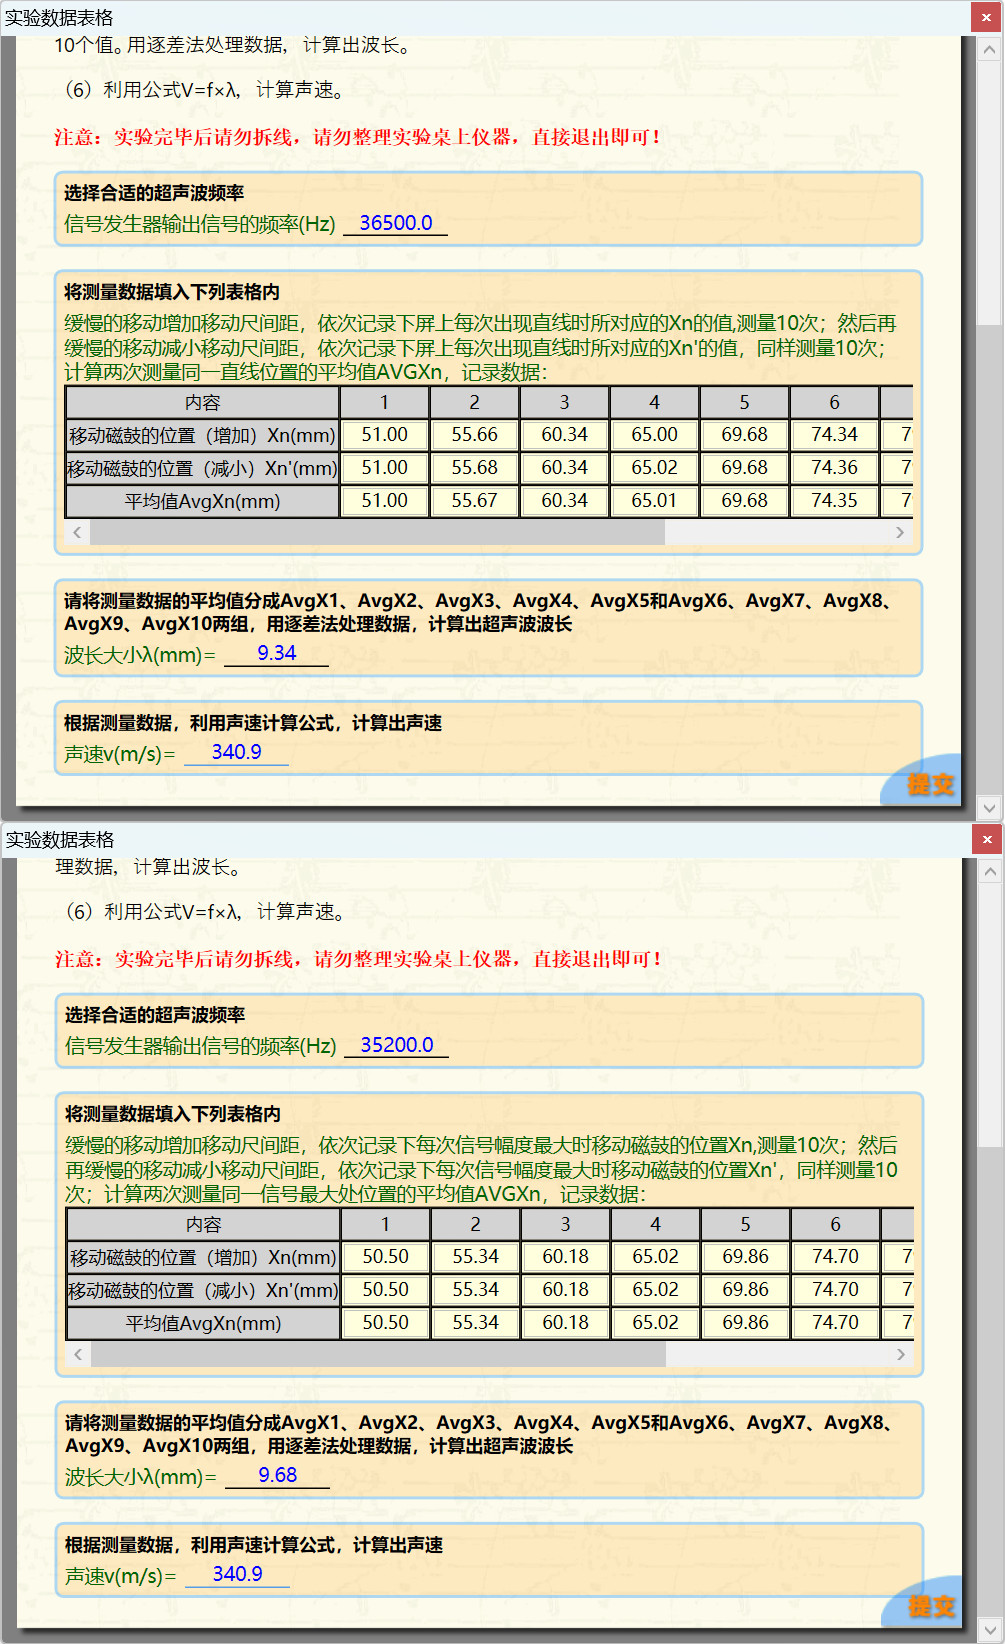Close the window showing frequency 36500.0
Image resolution: width=1005 pixels, height=1644 pixels.
pos(987,17)
